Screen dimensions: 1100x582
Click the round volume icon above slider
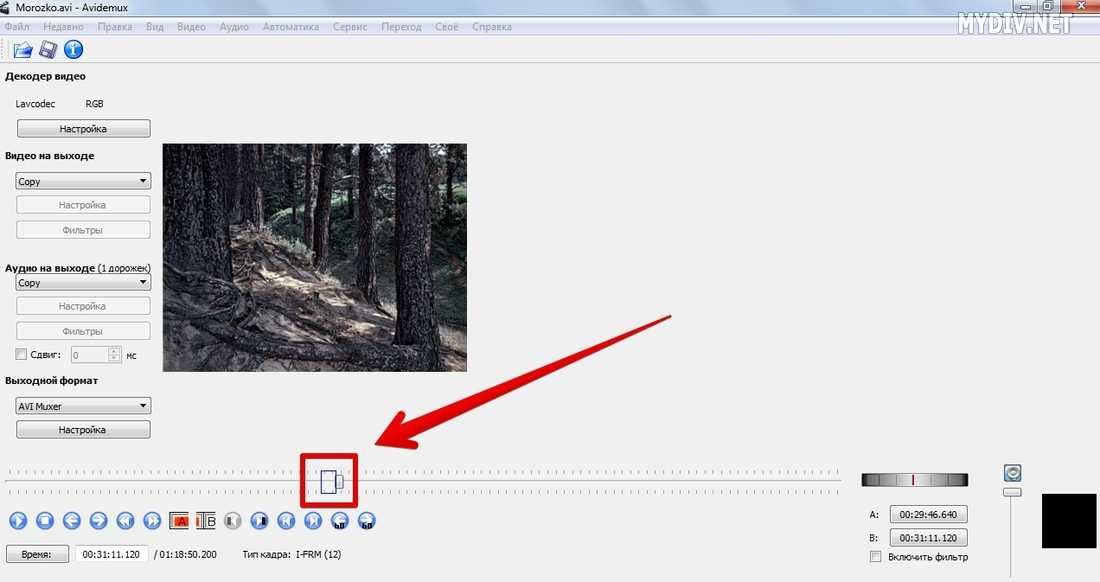tap(1012, 473)
